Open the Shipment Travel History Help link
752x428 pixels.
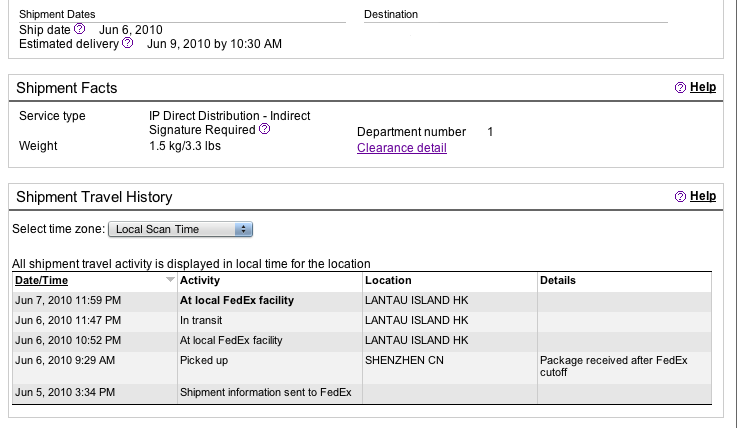703,196
